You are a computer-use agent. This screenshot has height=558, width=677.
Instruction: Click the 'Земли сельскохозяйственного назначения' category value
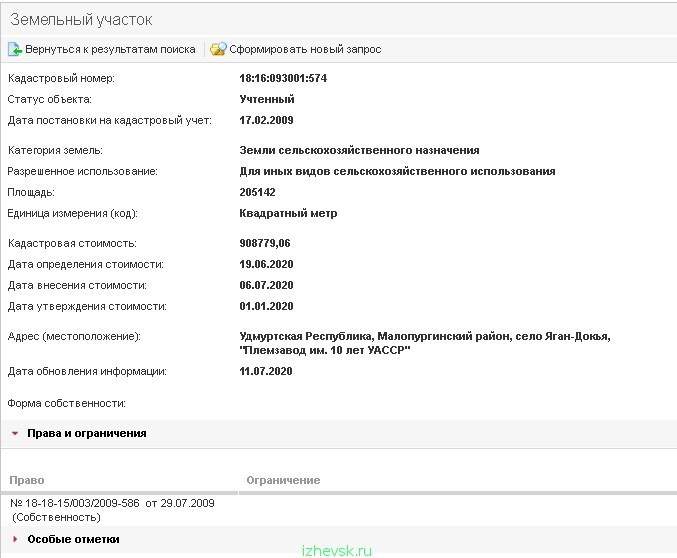point(359,150)
